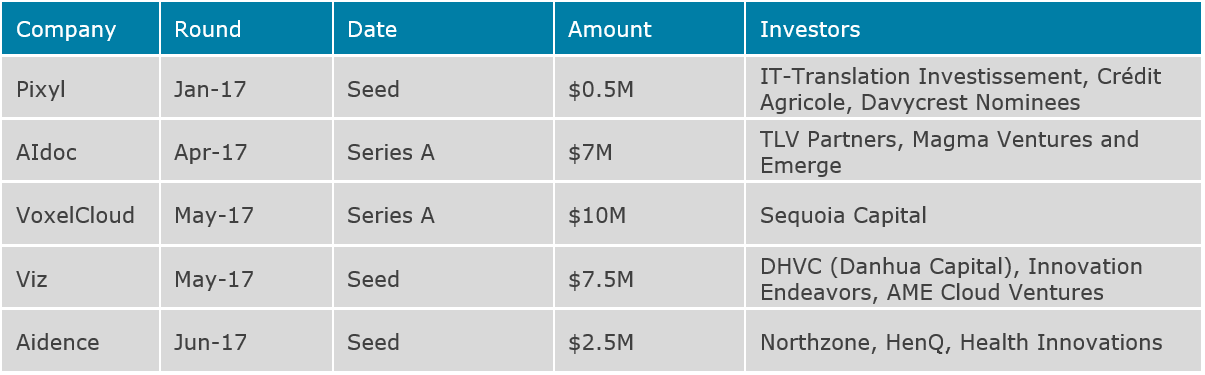Select the Investors column header

click(973, 28)
